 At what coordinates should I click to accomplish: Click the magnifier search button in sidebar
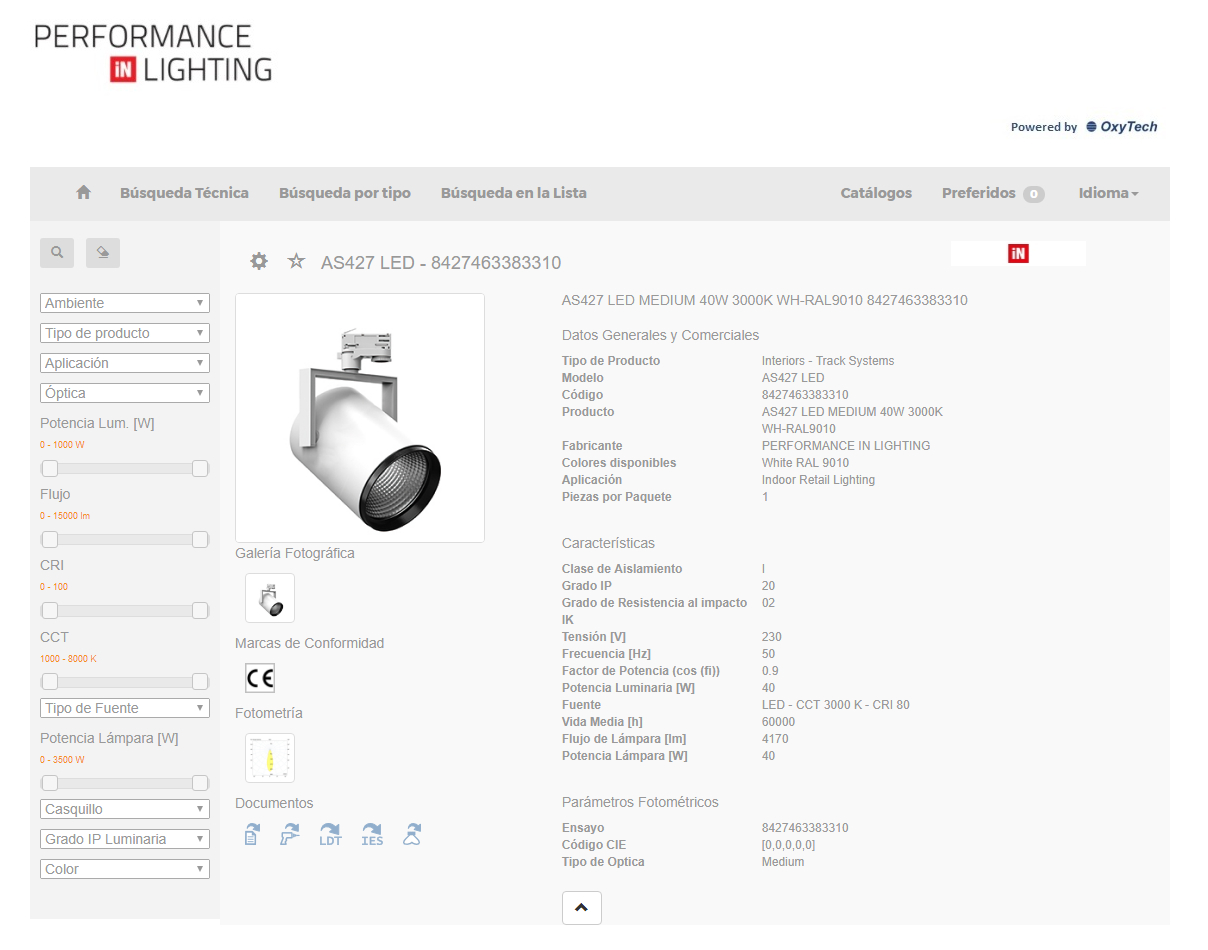pyautogui.click(x=57, y=253)
